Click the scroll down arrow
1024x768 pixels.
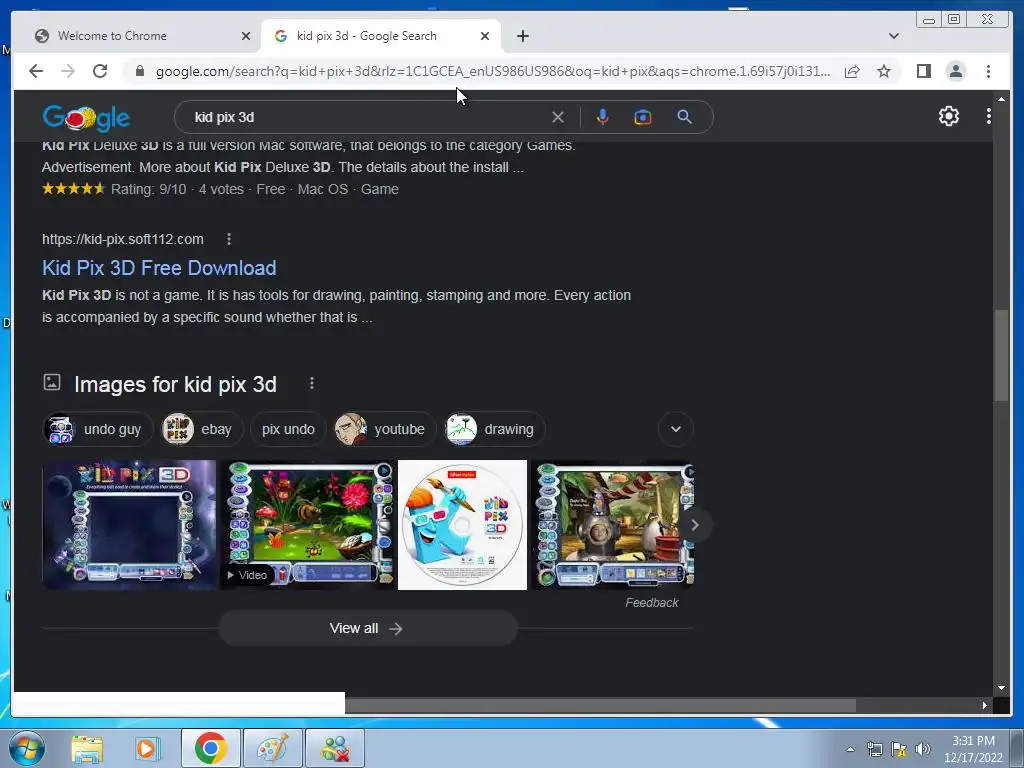pos(1001,688)
